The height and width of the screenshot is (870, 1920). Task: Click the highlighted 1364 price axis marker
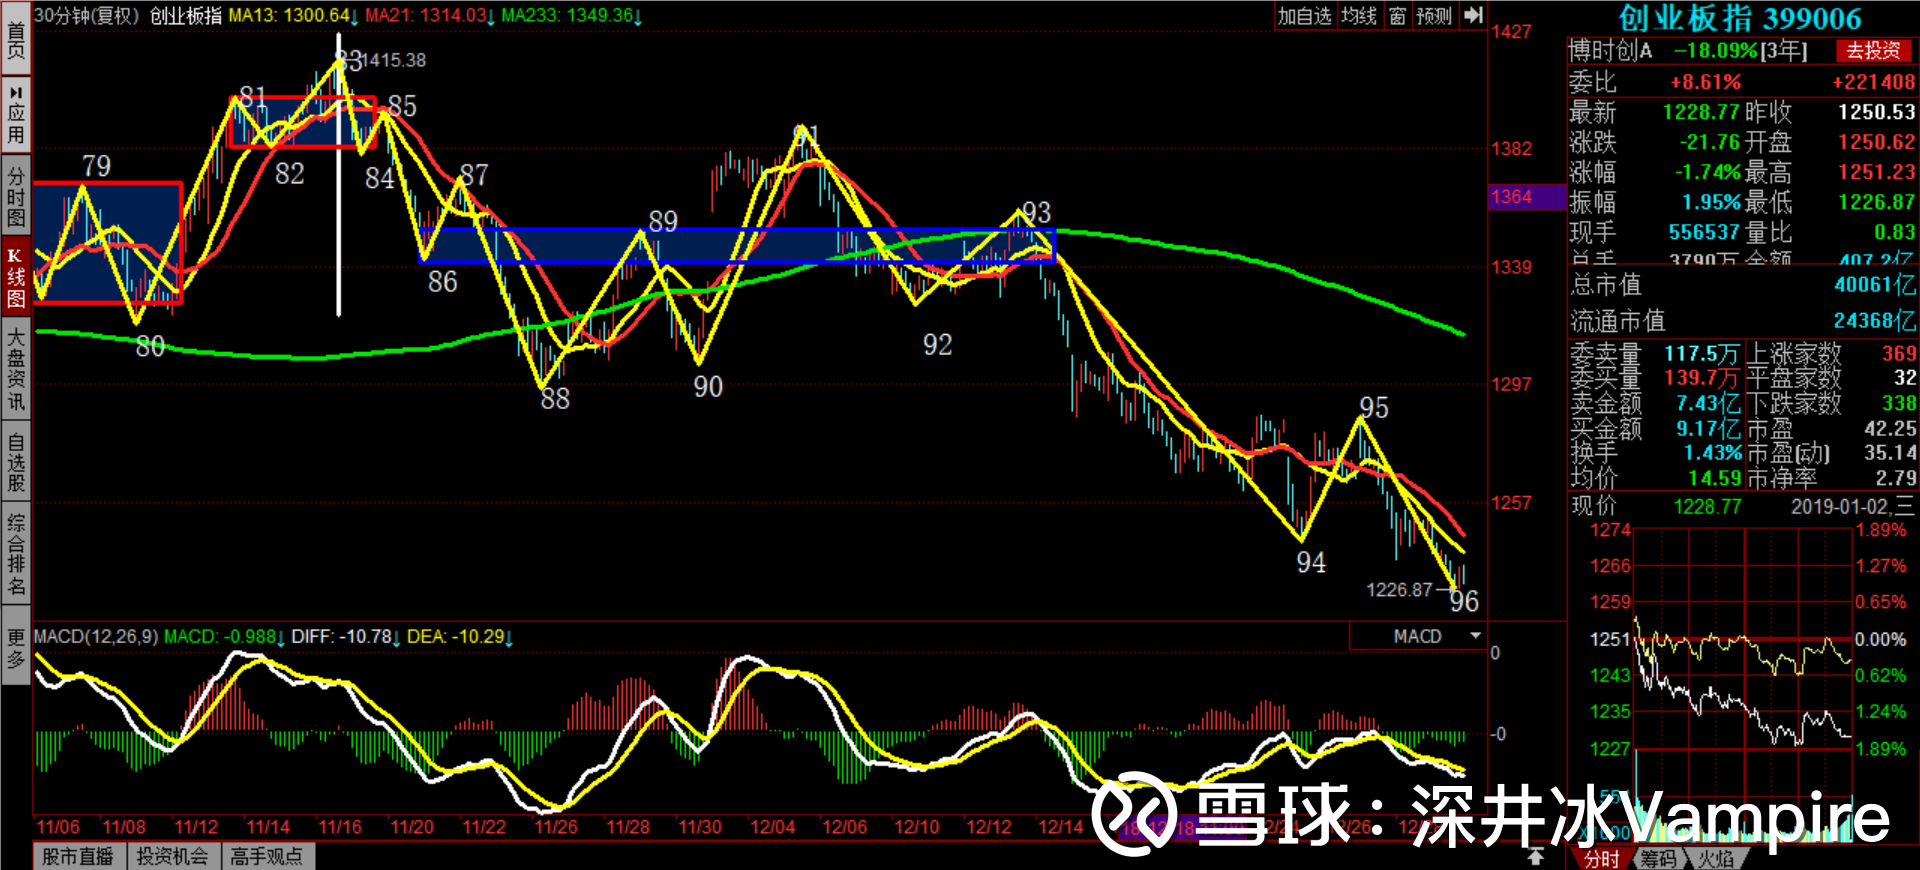[1526, 197]
